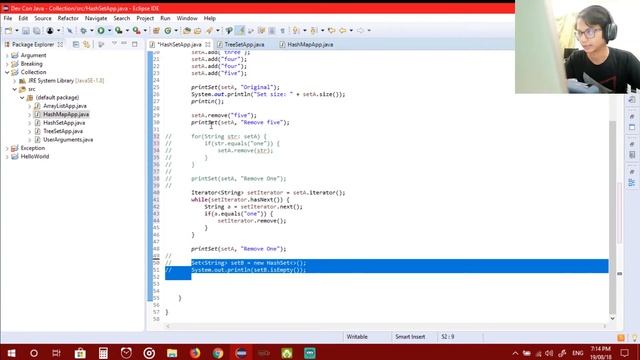Screen dimensions: 640x360
Task: Click the New file toolbar icon
Action: 9,31
